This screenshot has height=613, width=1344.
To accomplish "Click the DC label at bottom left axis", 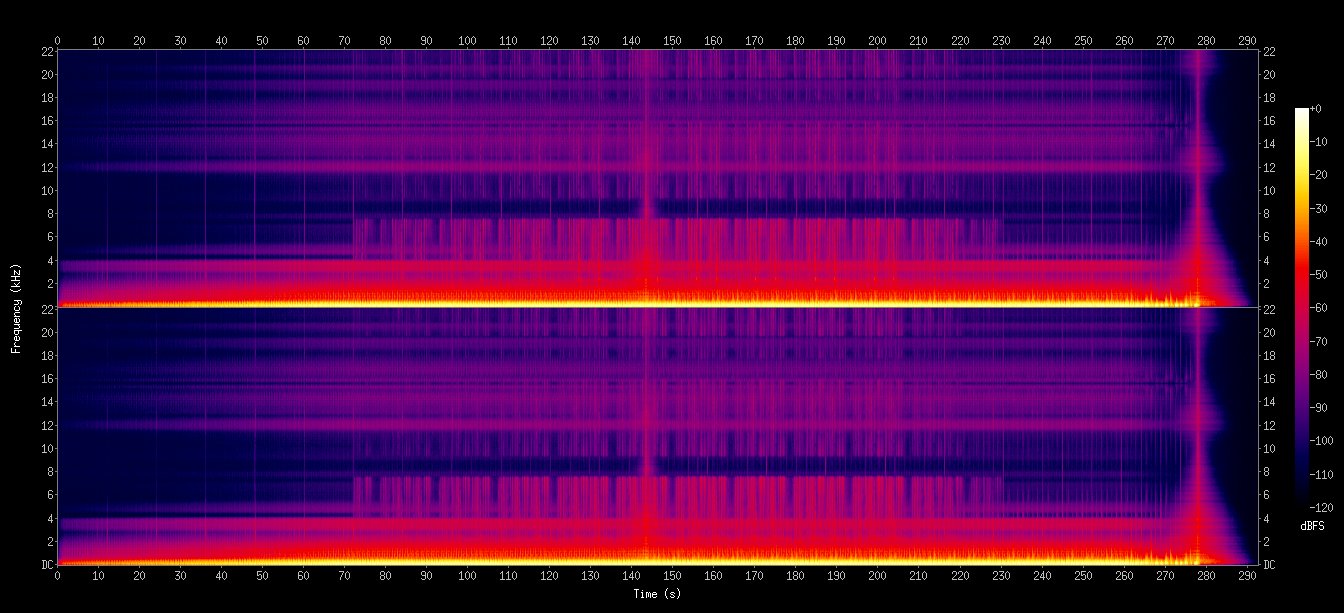I will pyautogui.click(x=47, y=565).
